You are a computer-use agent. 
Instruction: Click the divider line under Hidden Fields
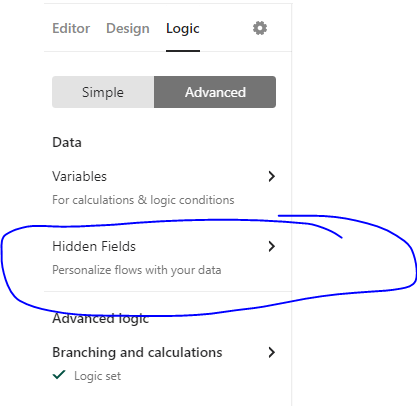coord(168,291)
